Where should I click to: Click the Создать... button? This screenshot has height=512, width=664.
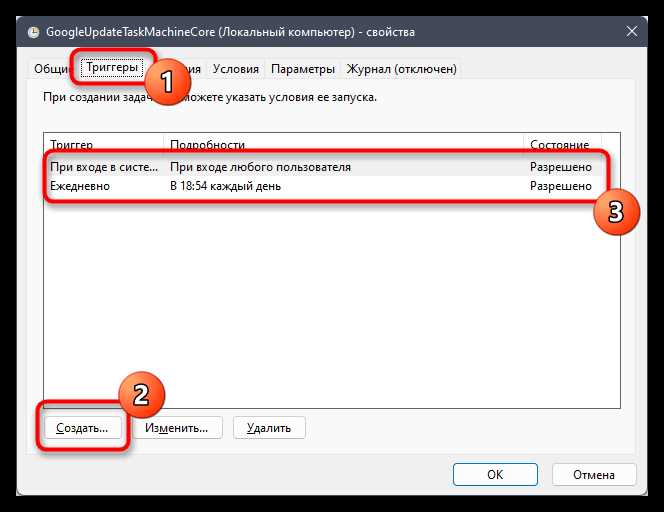pos(83,428)
